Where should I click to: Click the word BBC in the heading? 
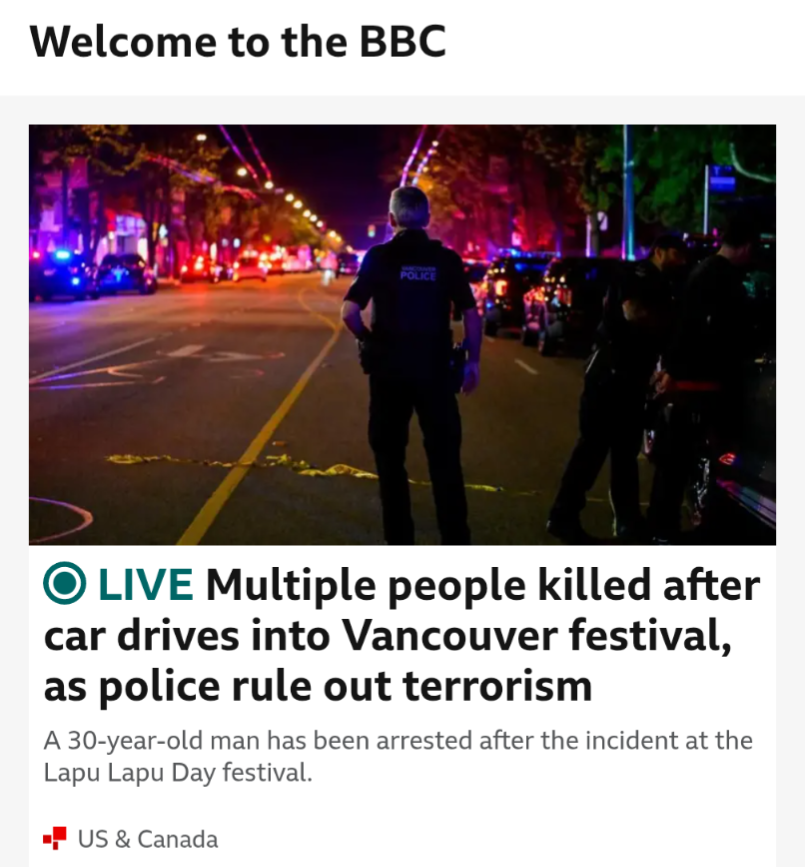[403, 41]
